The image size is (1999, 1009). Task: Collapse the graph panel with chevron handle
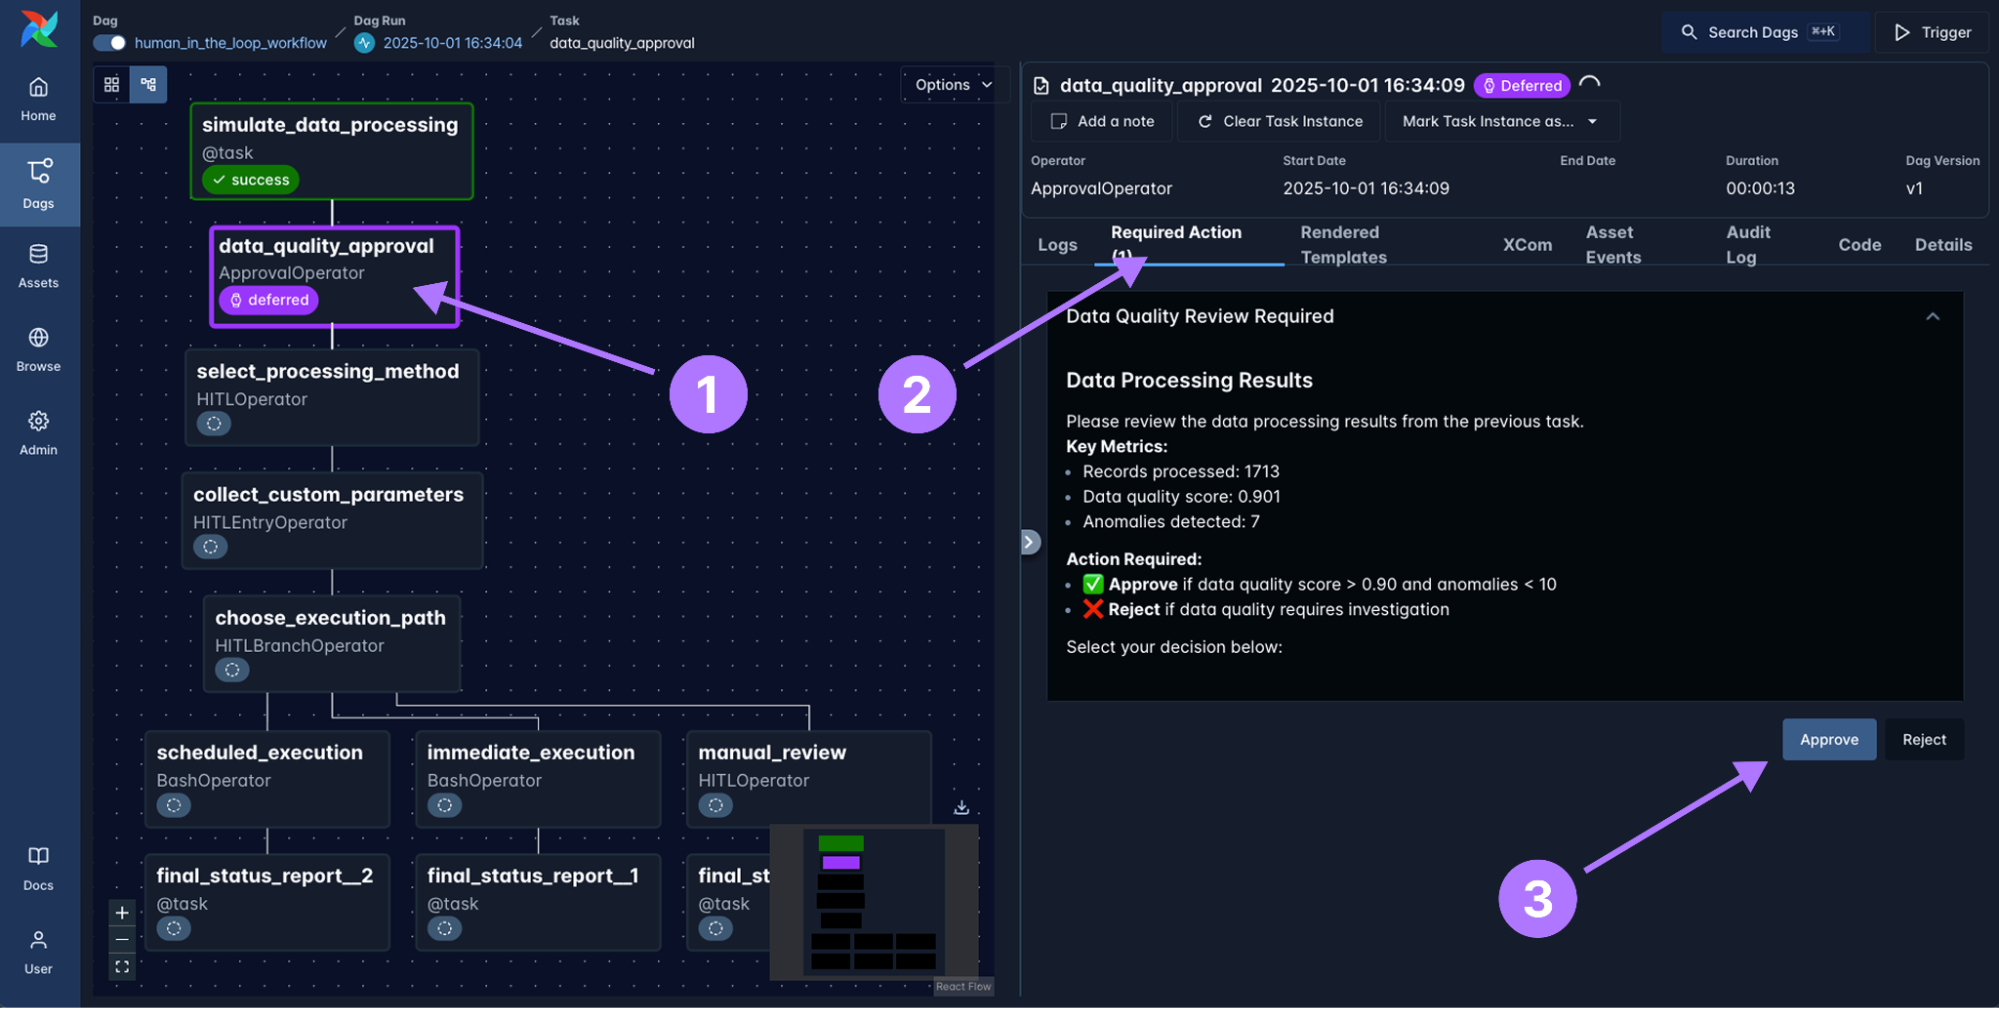point(1029,542)
